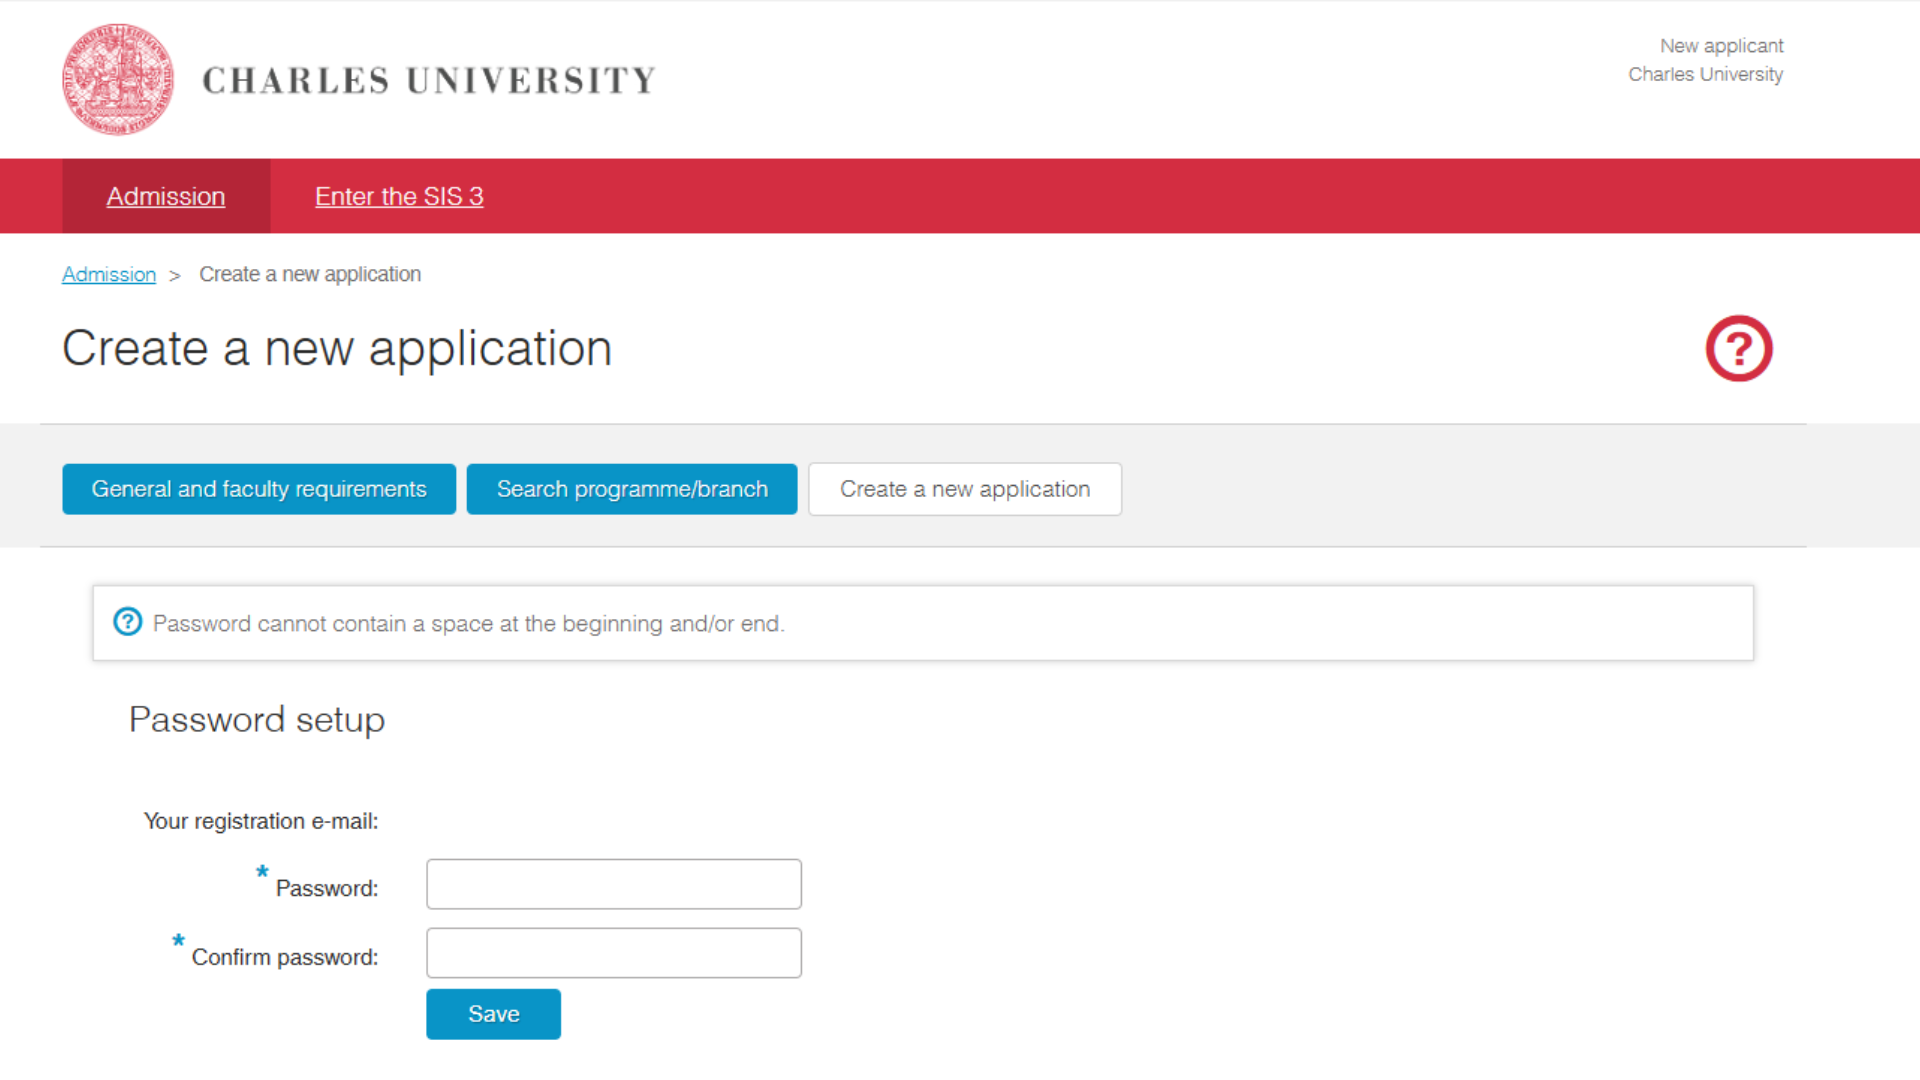Click the Password setup heading
This screenshot has width=1920, height=1080.
click(x=257, y=720)
